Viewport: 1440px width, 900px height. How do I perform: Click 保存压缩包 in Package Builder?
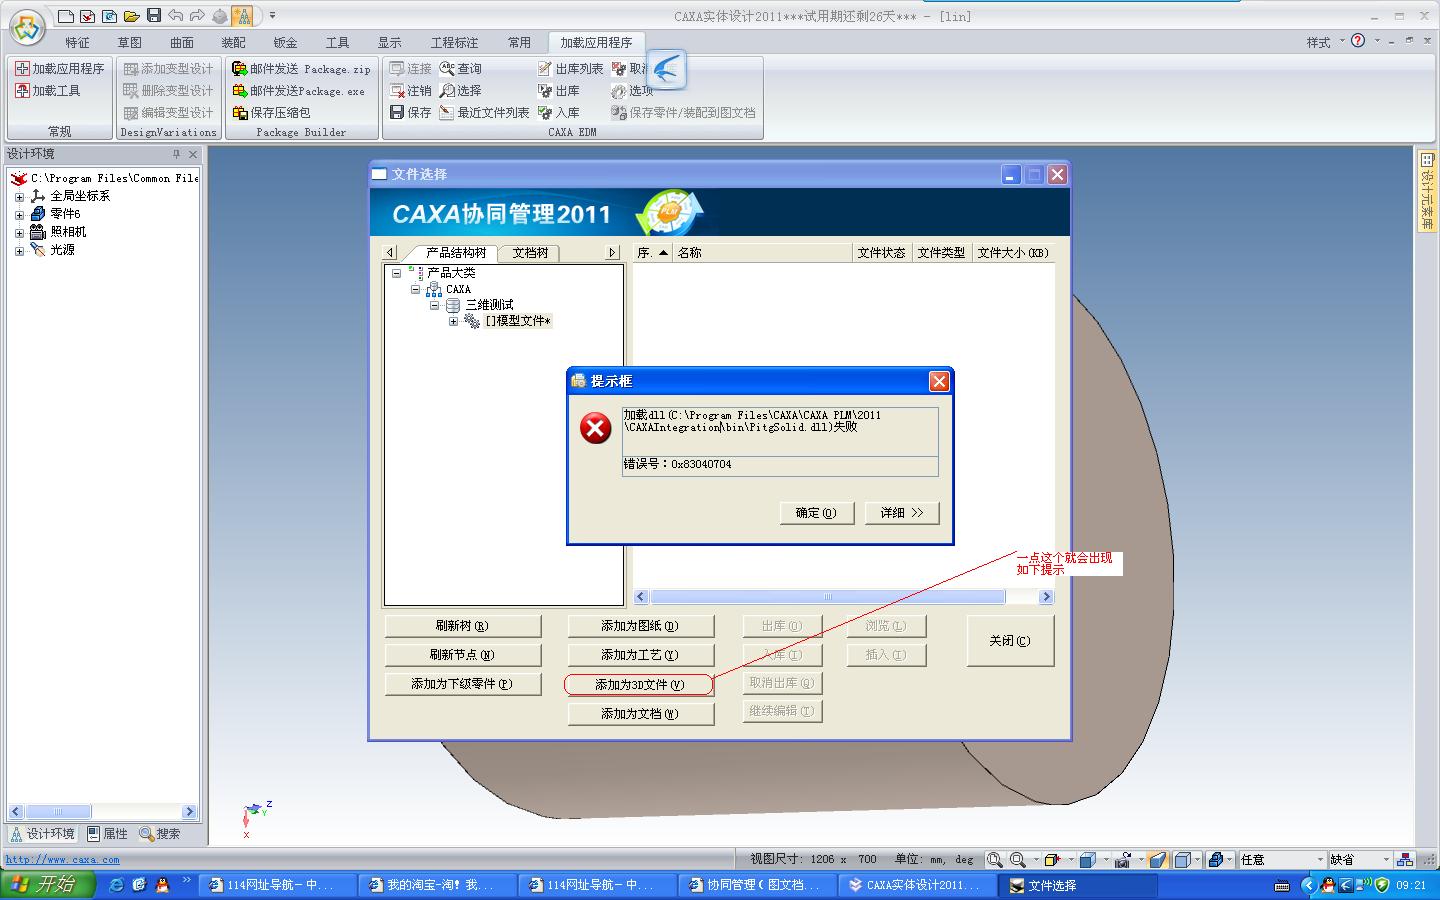pyautogui.click(x=271, y=113)
